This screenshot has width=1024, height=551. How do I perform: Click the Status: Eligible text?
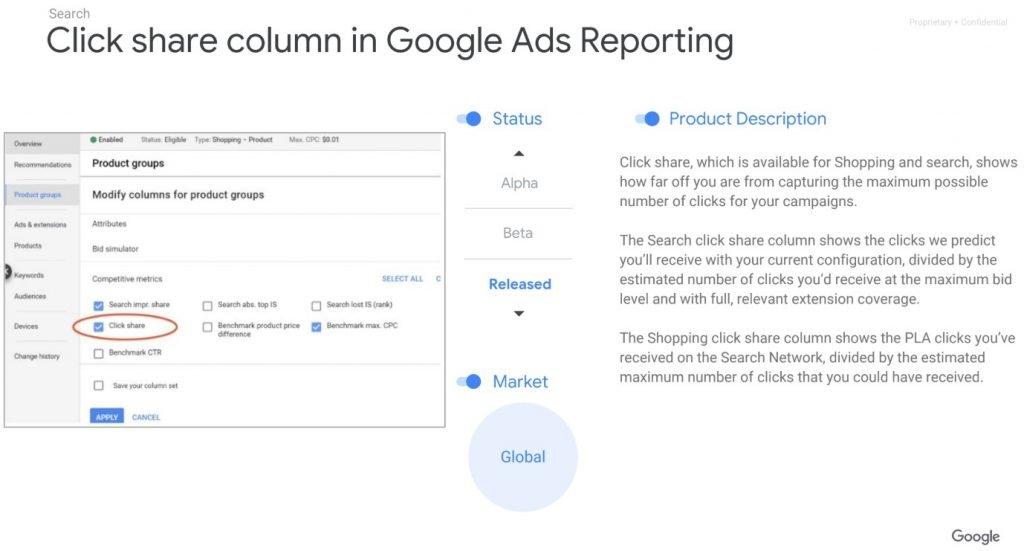tap(163, 140)
